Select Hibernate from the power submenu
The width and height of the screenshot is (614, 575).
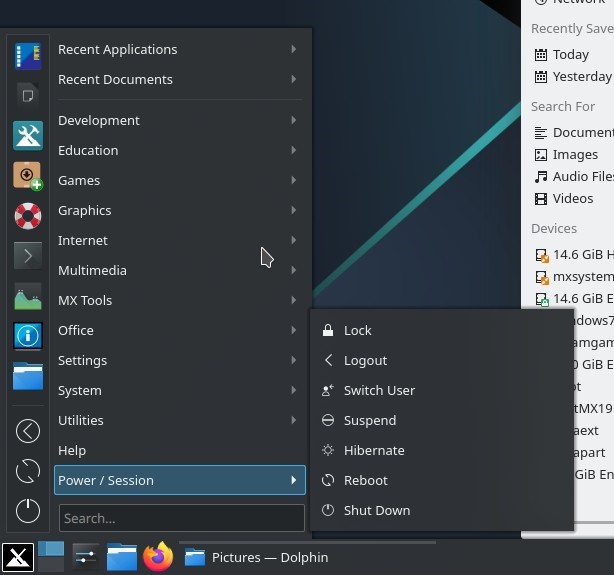(374, 450)
